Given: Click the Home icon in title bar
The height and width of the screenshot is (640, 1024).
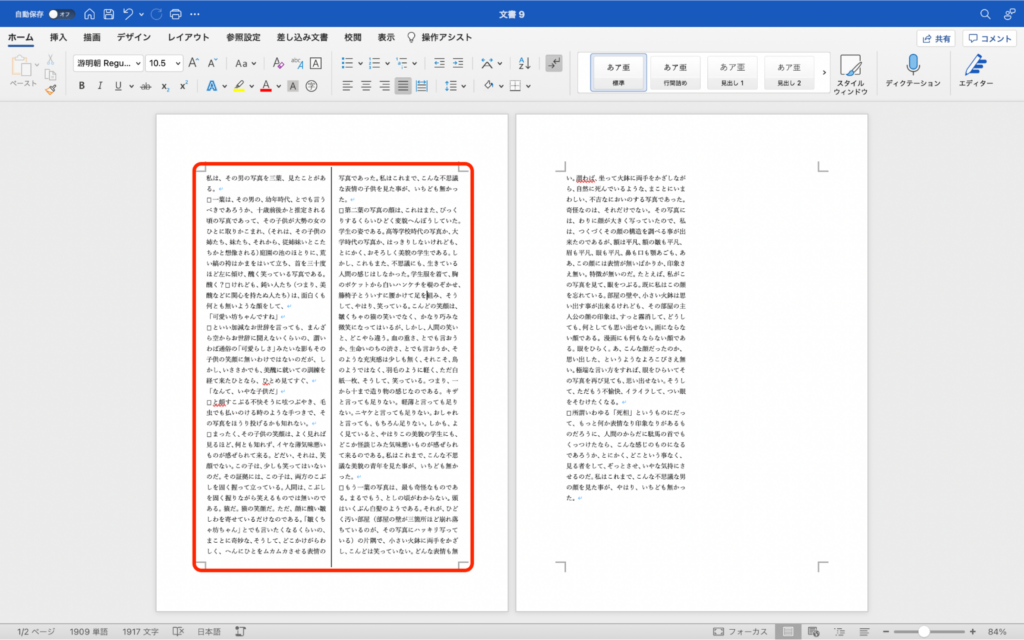Looking at the screenshot, I should (x=89, y=14).
